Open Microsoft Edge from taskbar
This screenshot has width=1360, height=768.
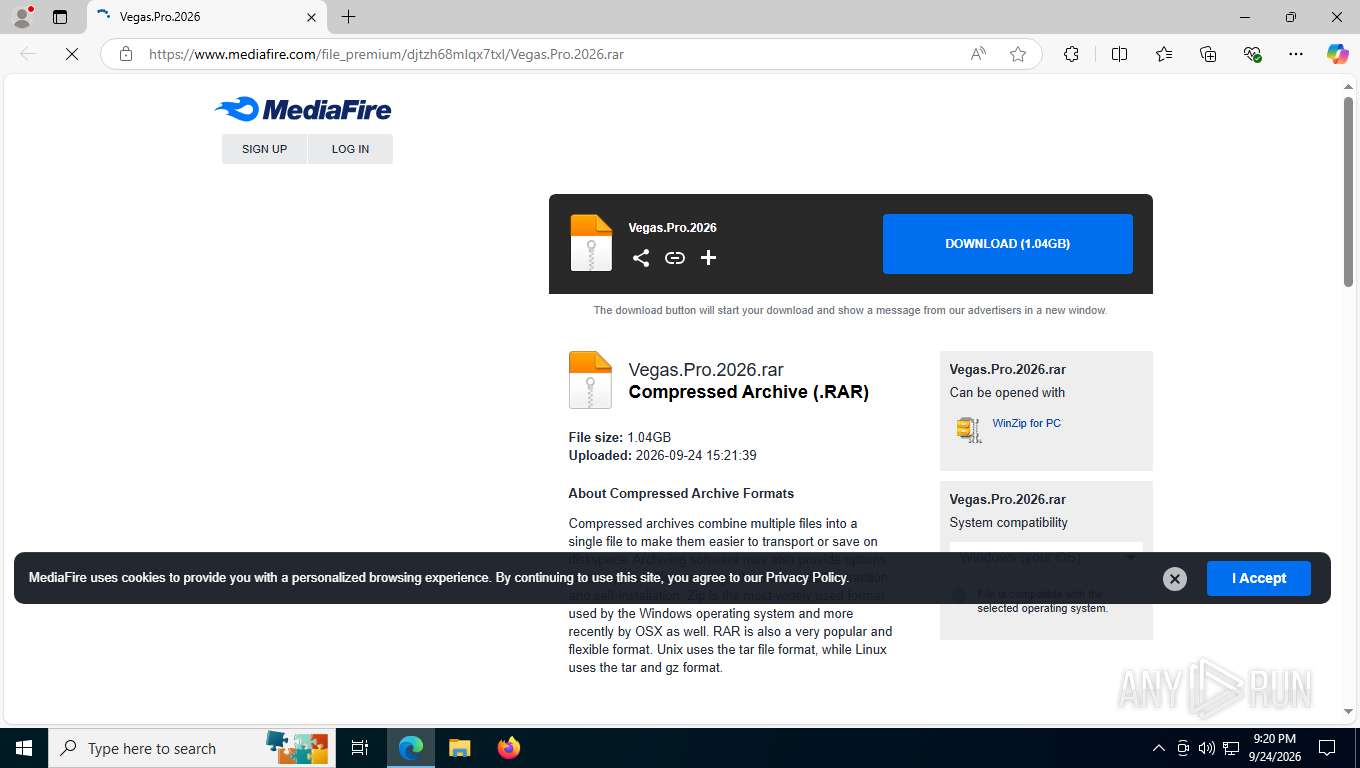(x=411, y=748)
